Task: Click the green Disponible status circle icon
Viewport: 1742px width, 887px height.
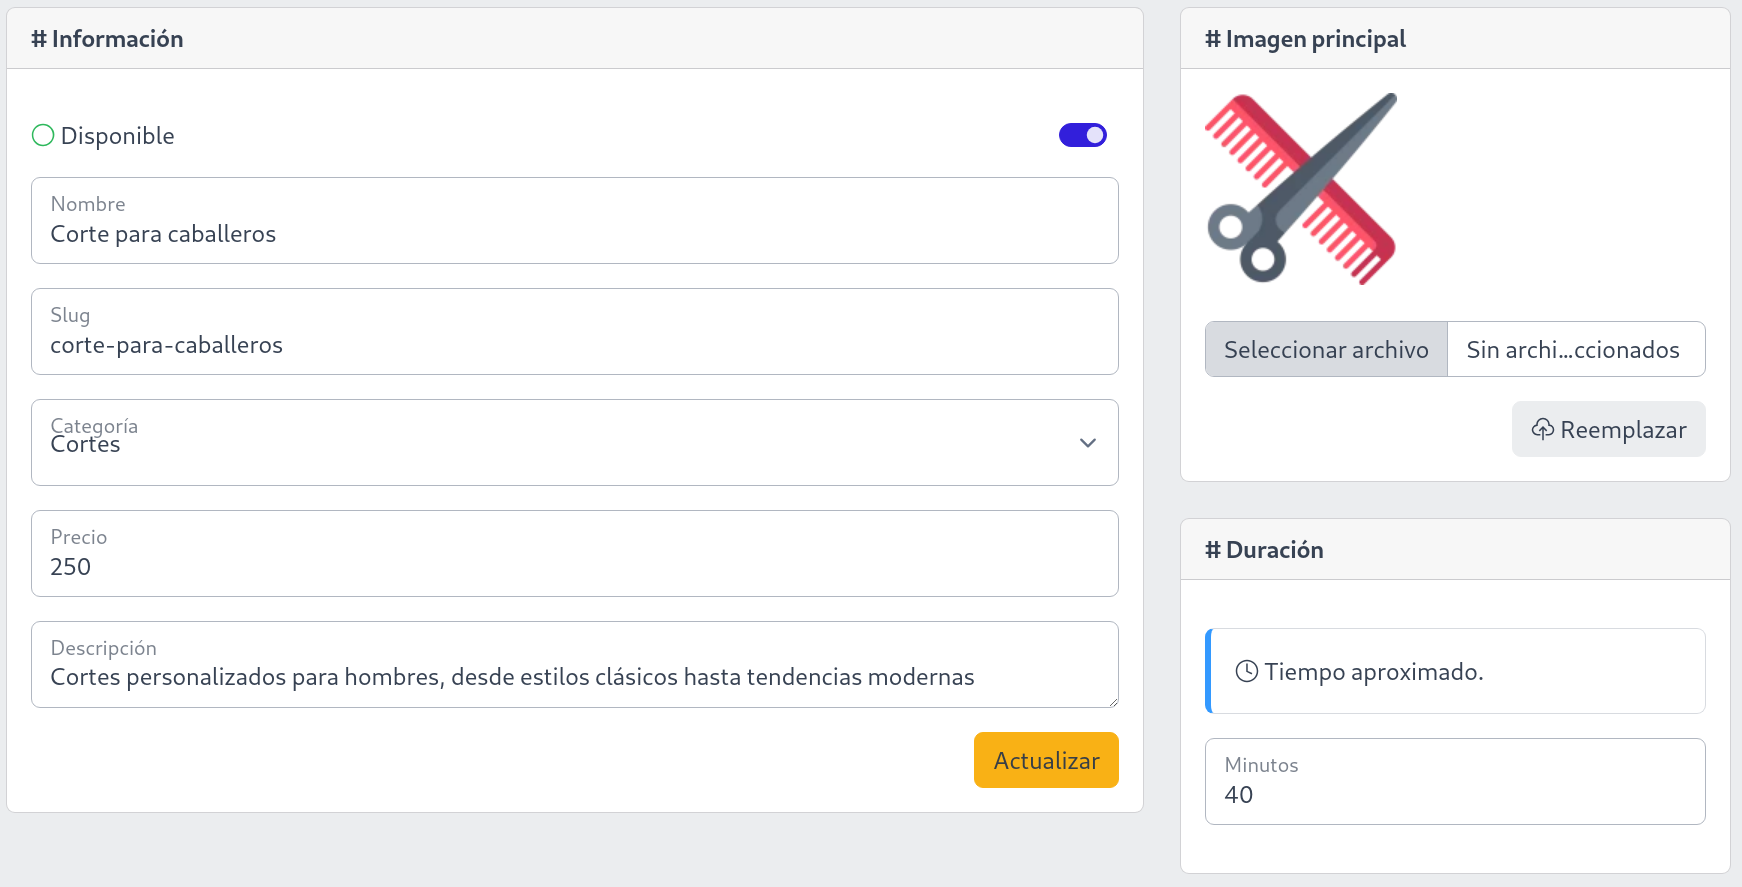Action: point(43,135)
